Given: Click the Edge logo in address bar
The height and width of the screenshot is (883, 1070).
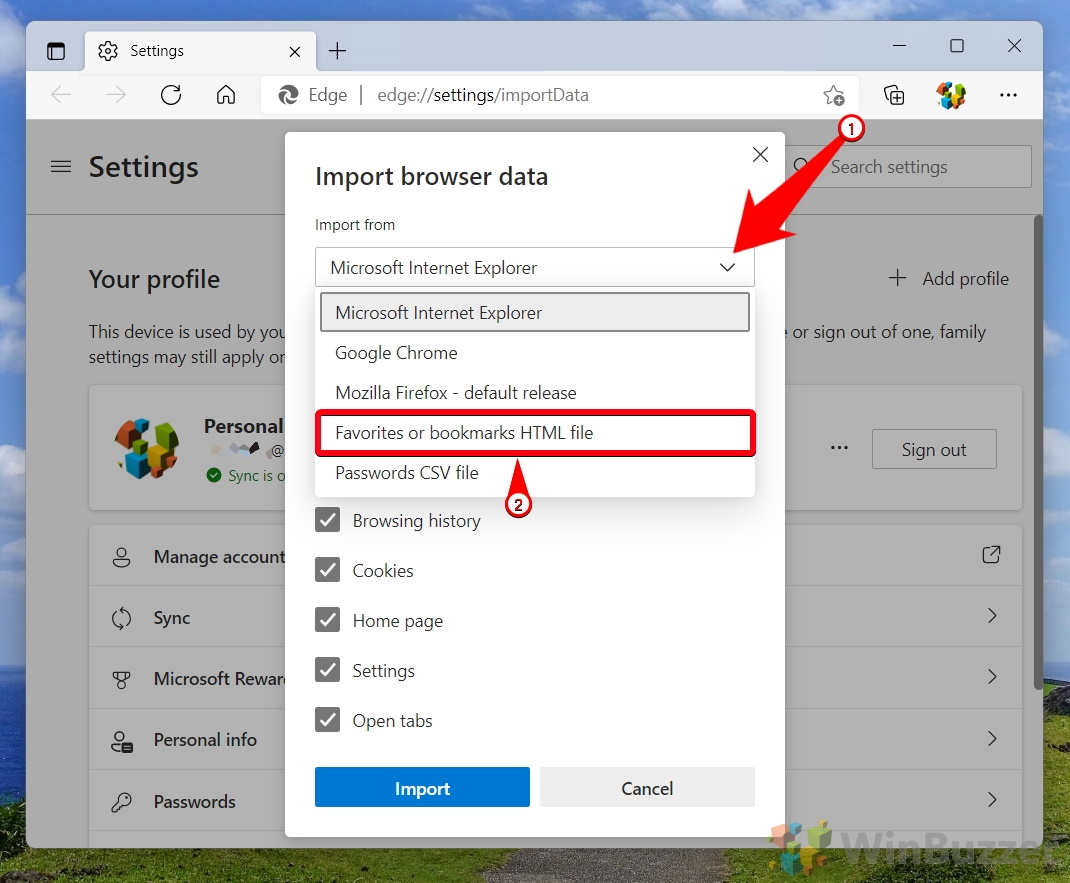Looking at the screenshot, I should click(x=288, y=95).
